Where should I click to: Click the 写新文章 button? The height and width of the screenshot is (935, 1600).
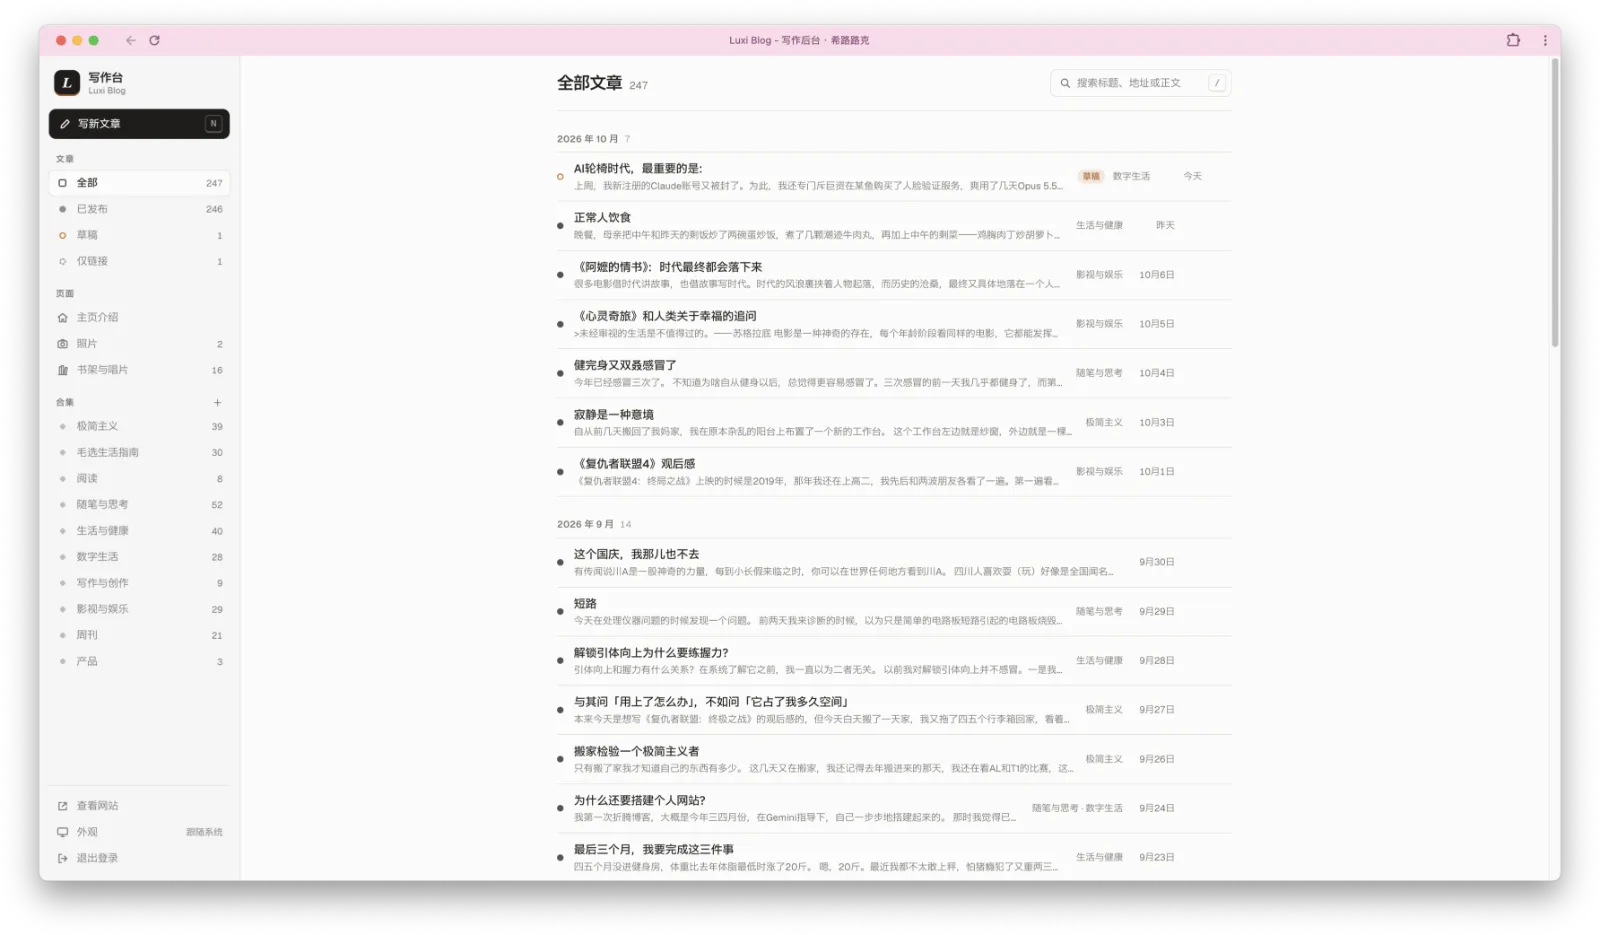click(139, 124)
